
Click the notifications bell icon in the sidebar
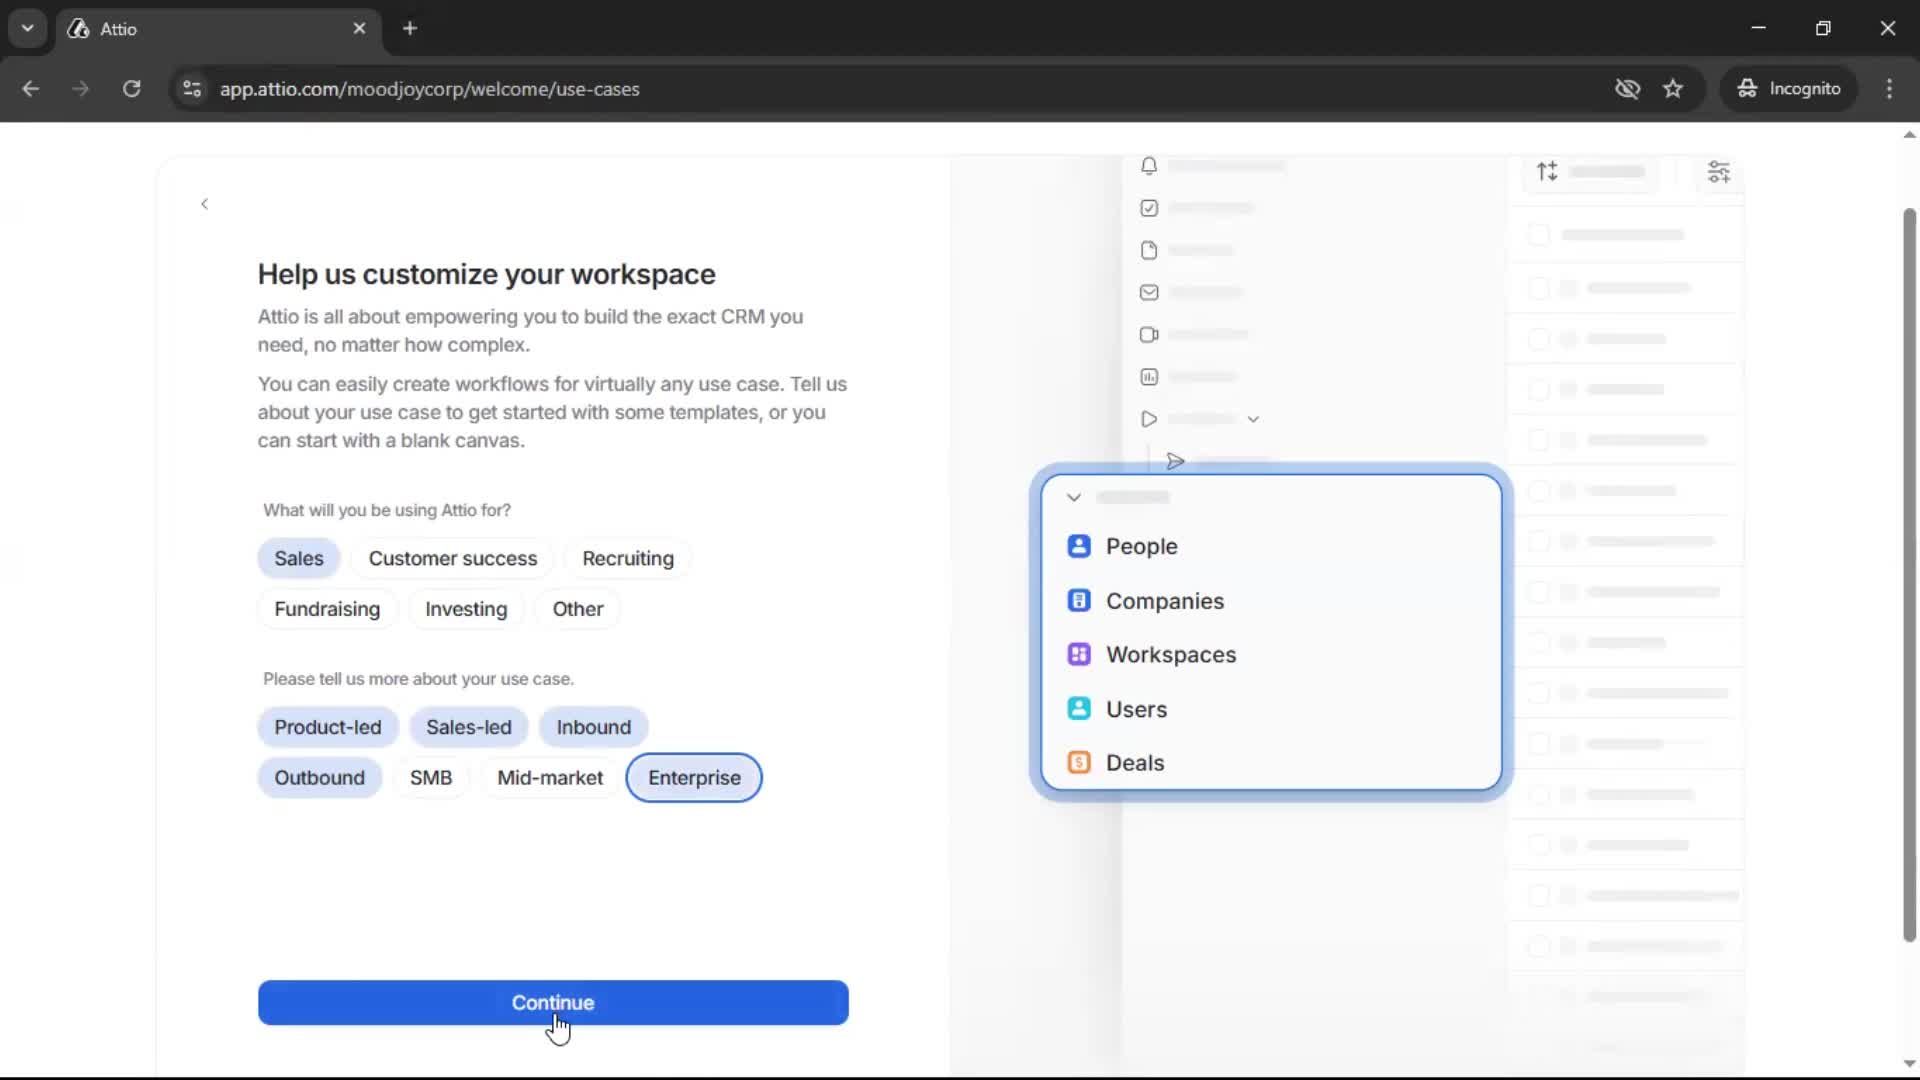pos(1148,166)
